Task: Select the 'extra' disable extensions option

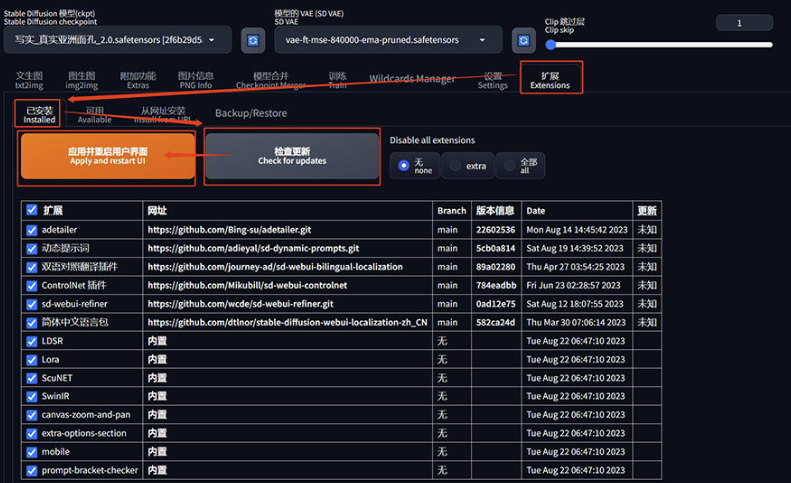Action: (456, 166)
